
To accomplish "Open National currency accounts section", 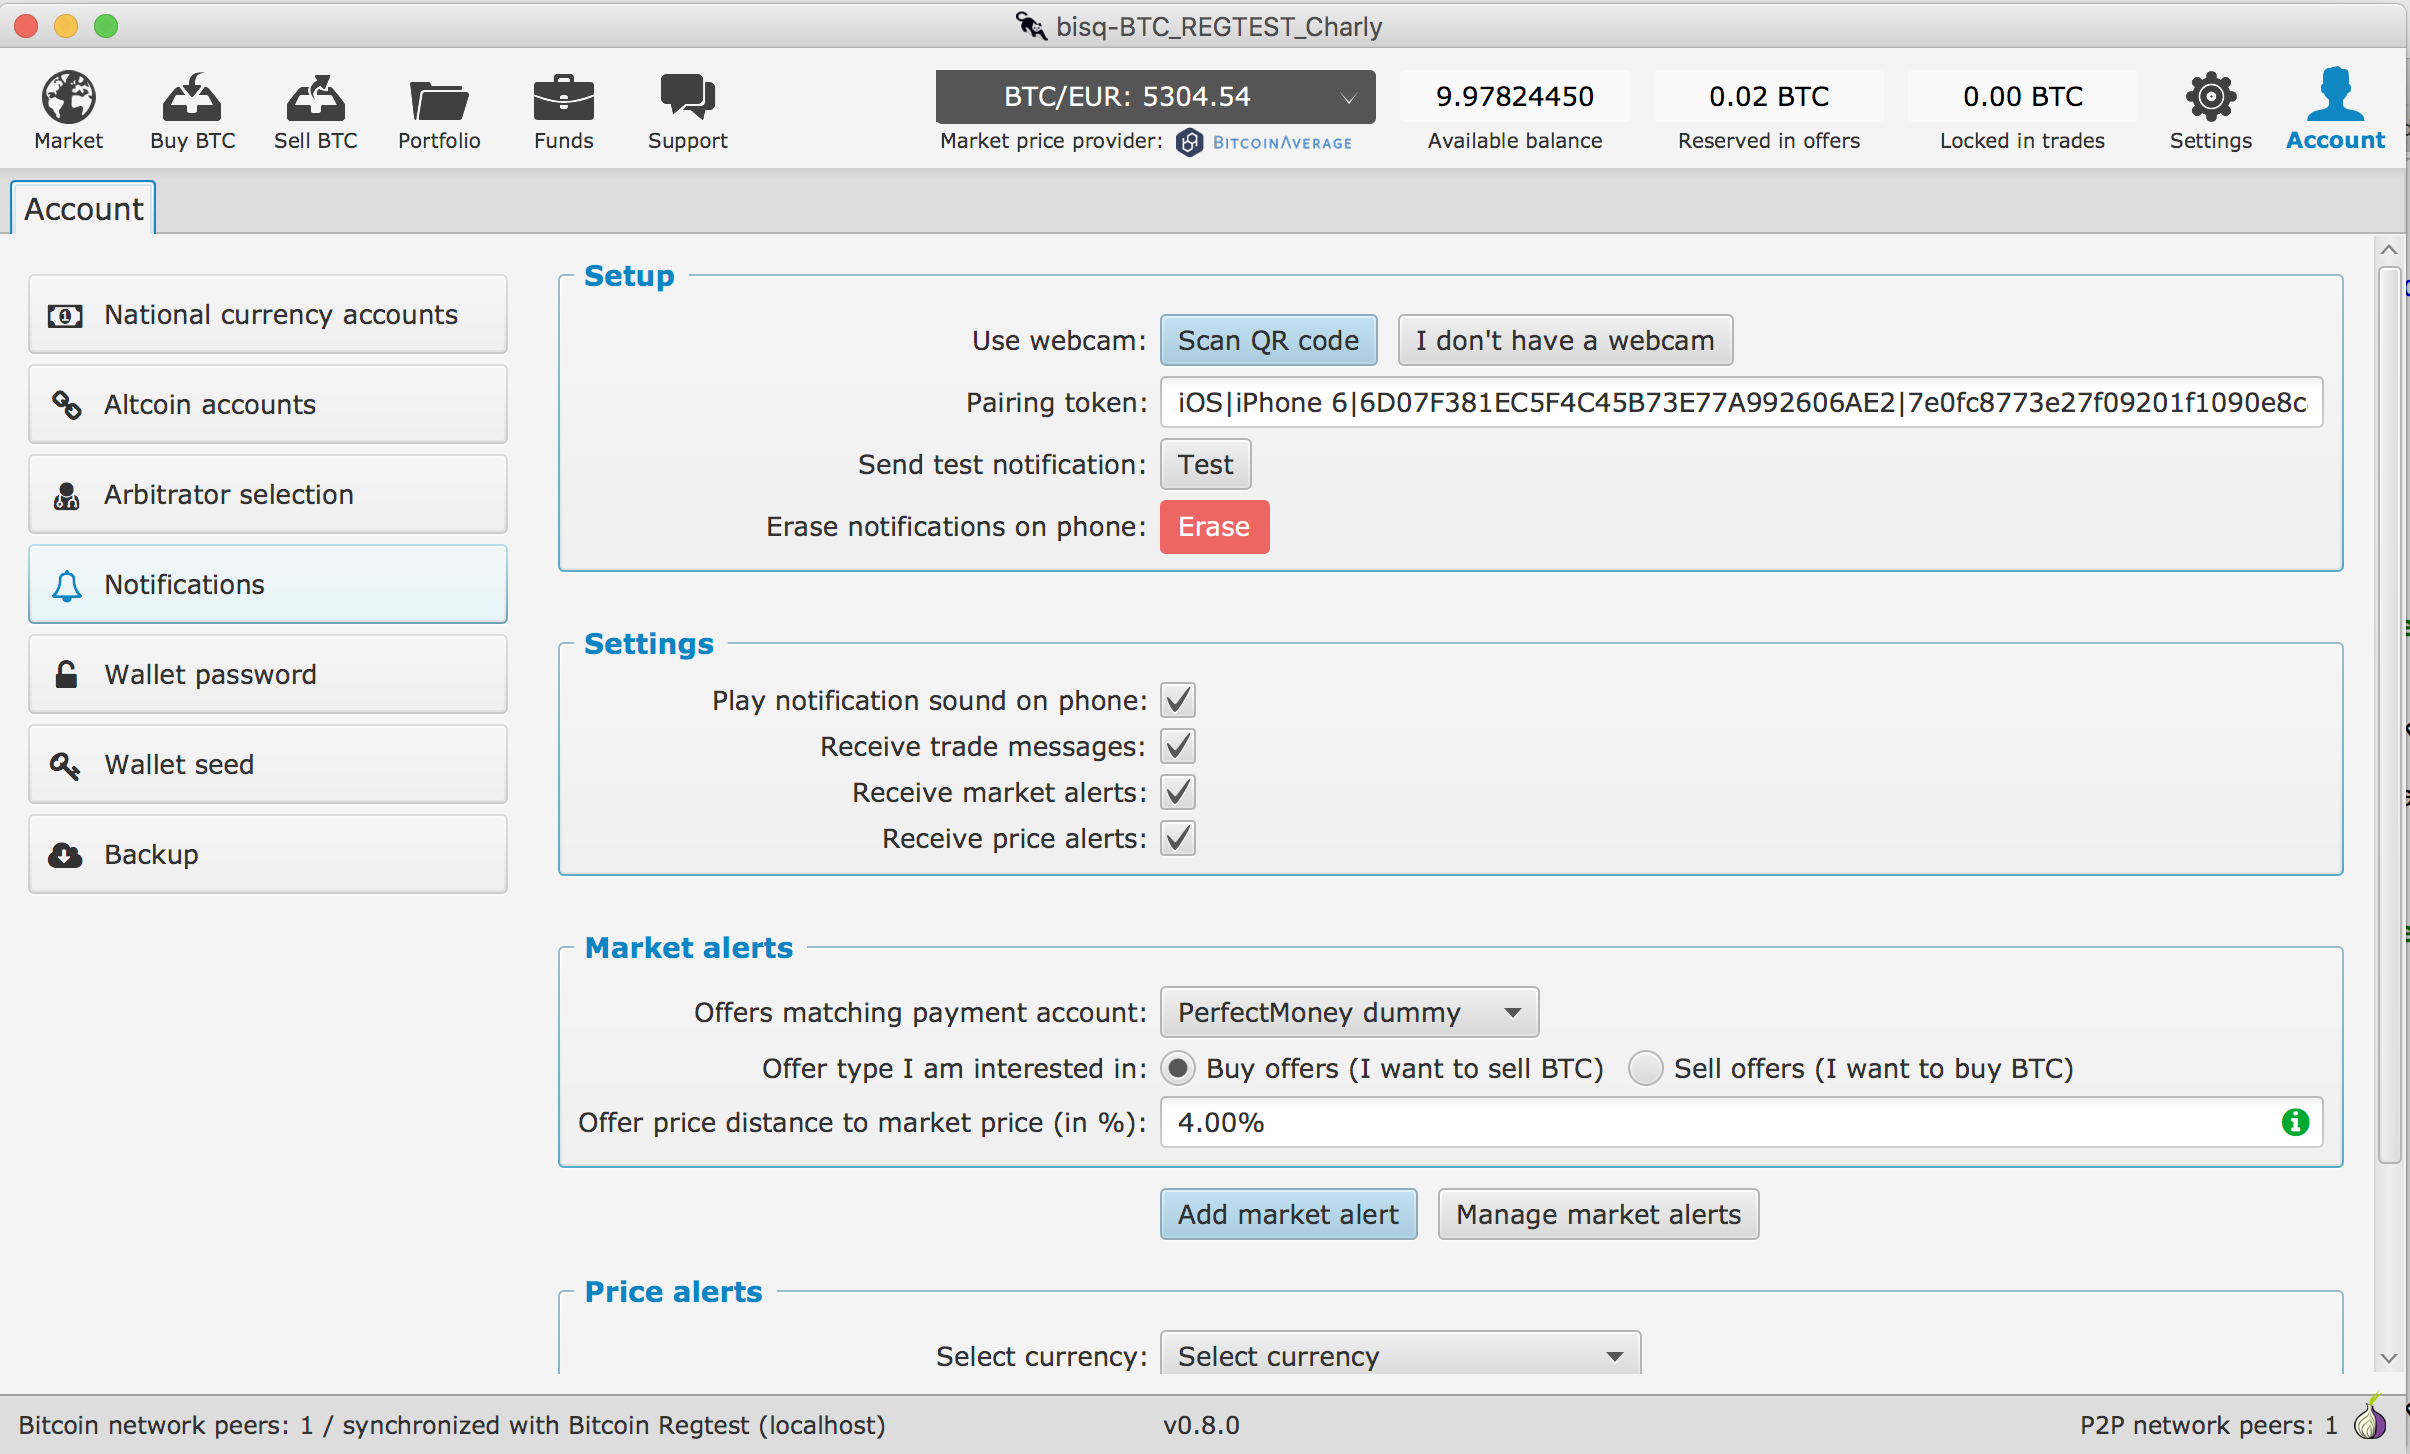I will pyautogui.click(x=268, y=314).
